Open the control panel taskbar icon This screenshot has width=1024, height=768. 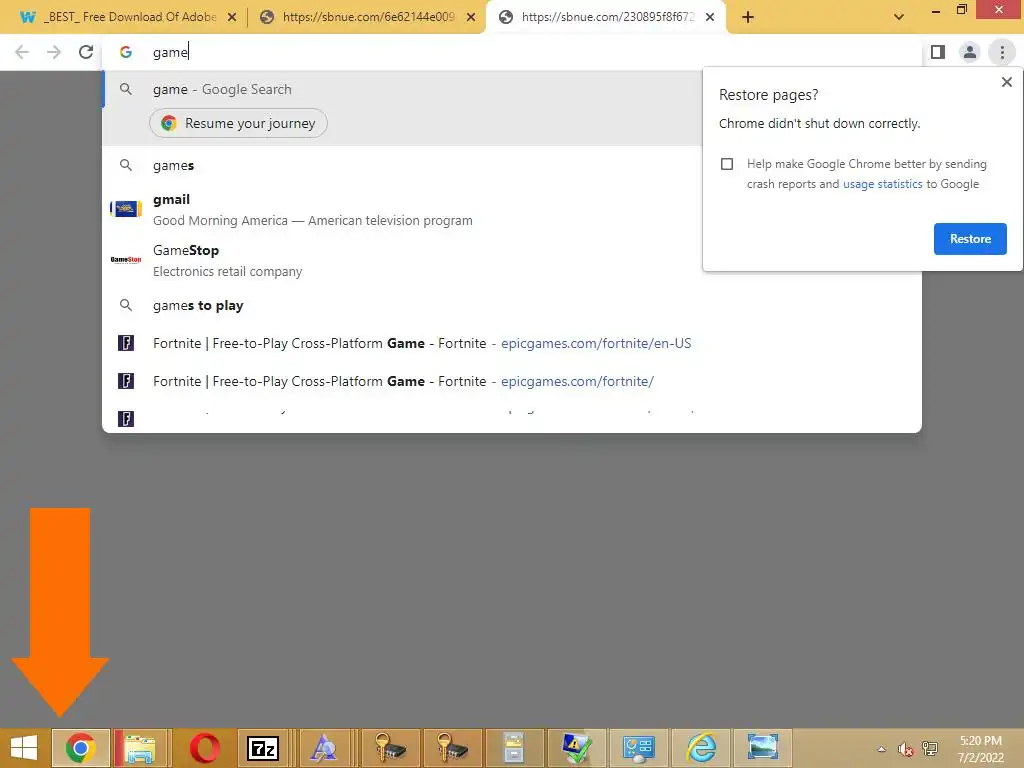639,748
